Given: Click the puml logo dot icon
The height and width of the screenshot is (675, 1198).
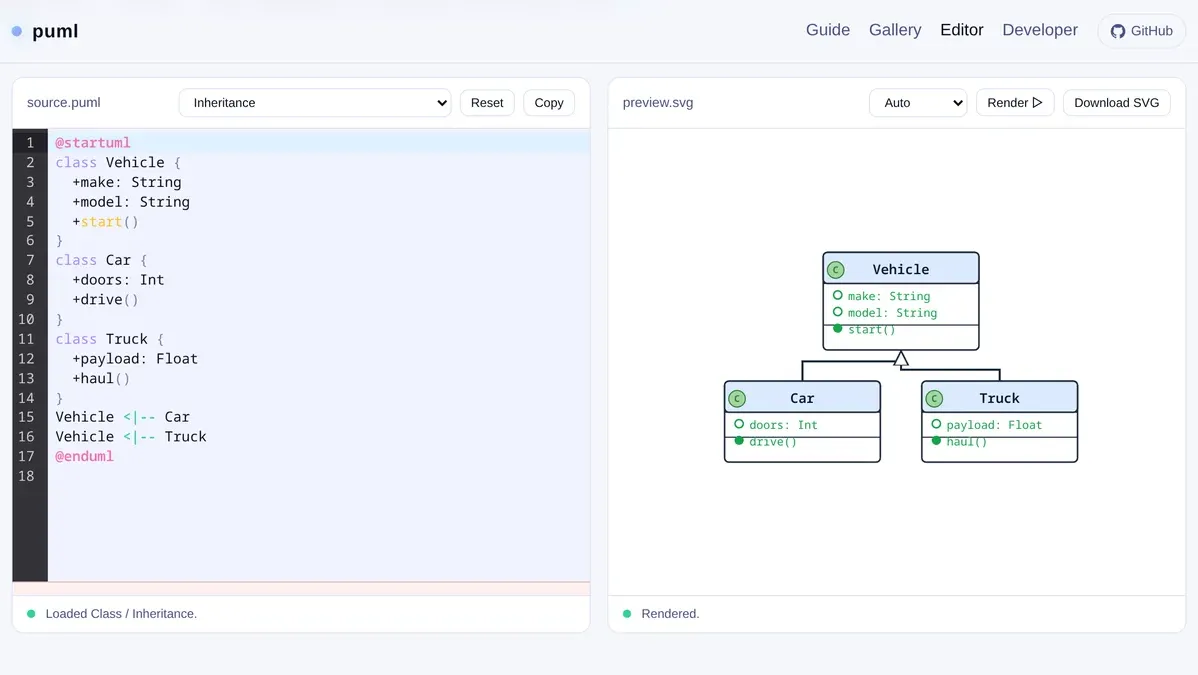Looking at the screenshot, I should tap(17, 31).
